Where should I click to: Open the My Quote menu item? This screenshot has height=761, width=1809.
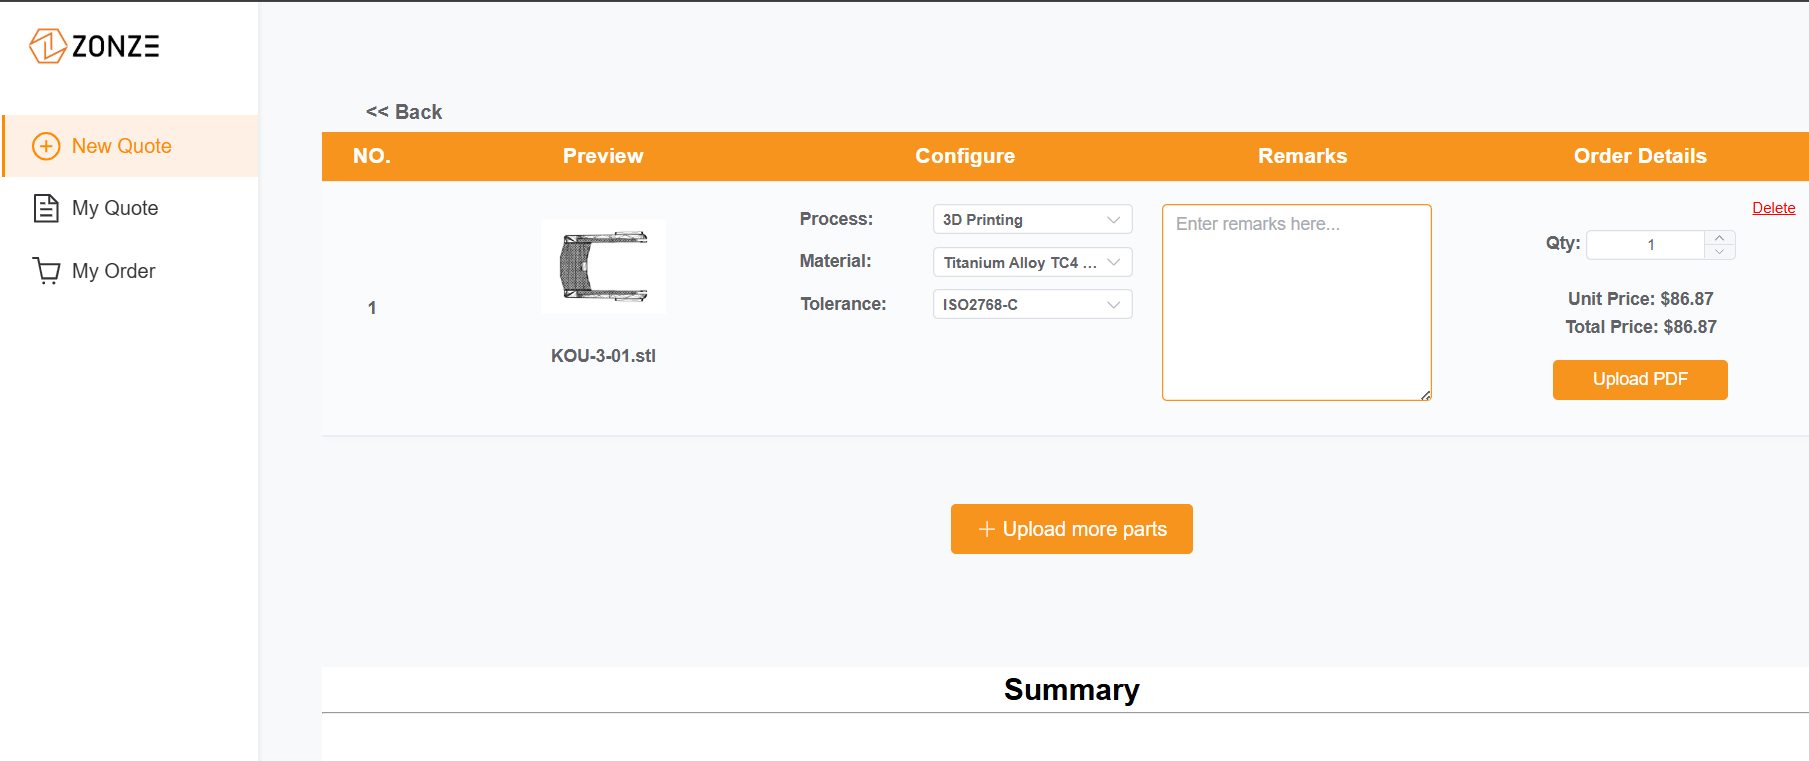pos(131,208)
